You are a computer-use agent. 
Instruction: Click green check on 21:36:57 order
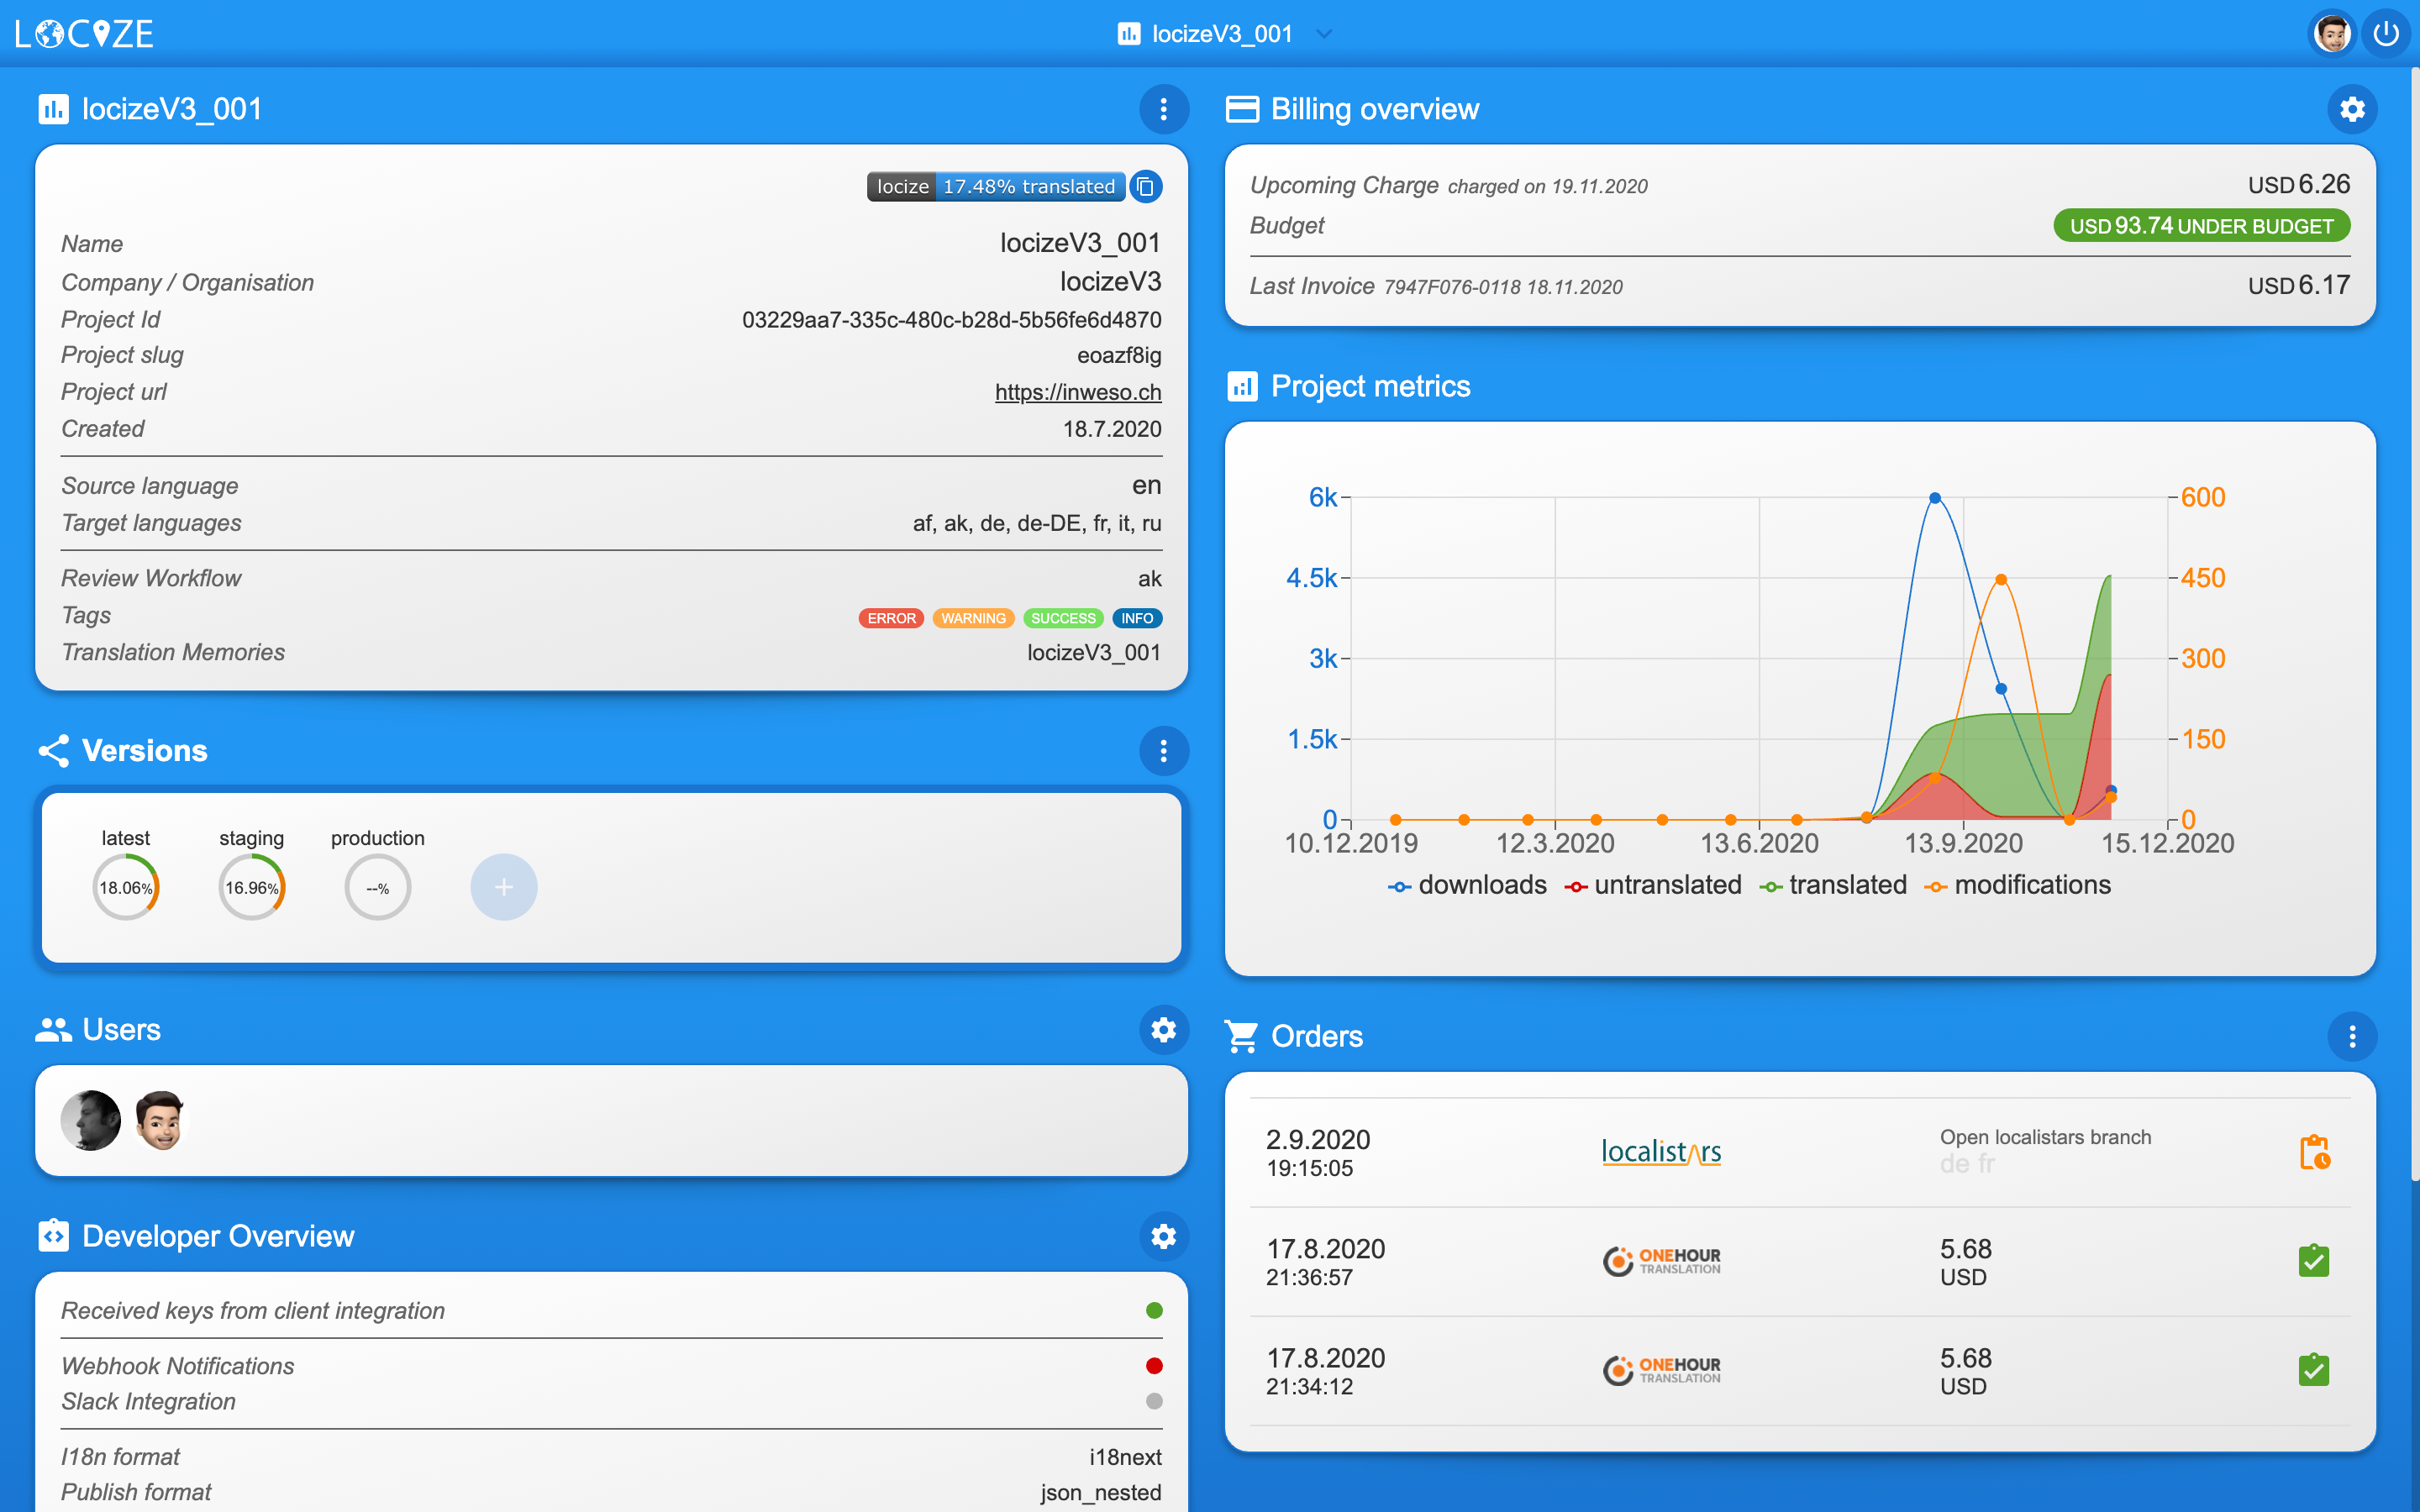pos(2313,1261)
